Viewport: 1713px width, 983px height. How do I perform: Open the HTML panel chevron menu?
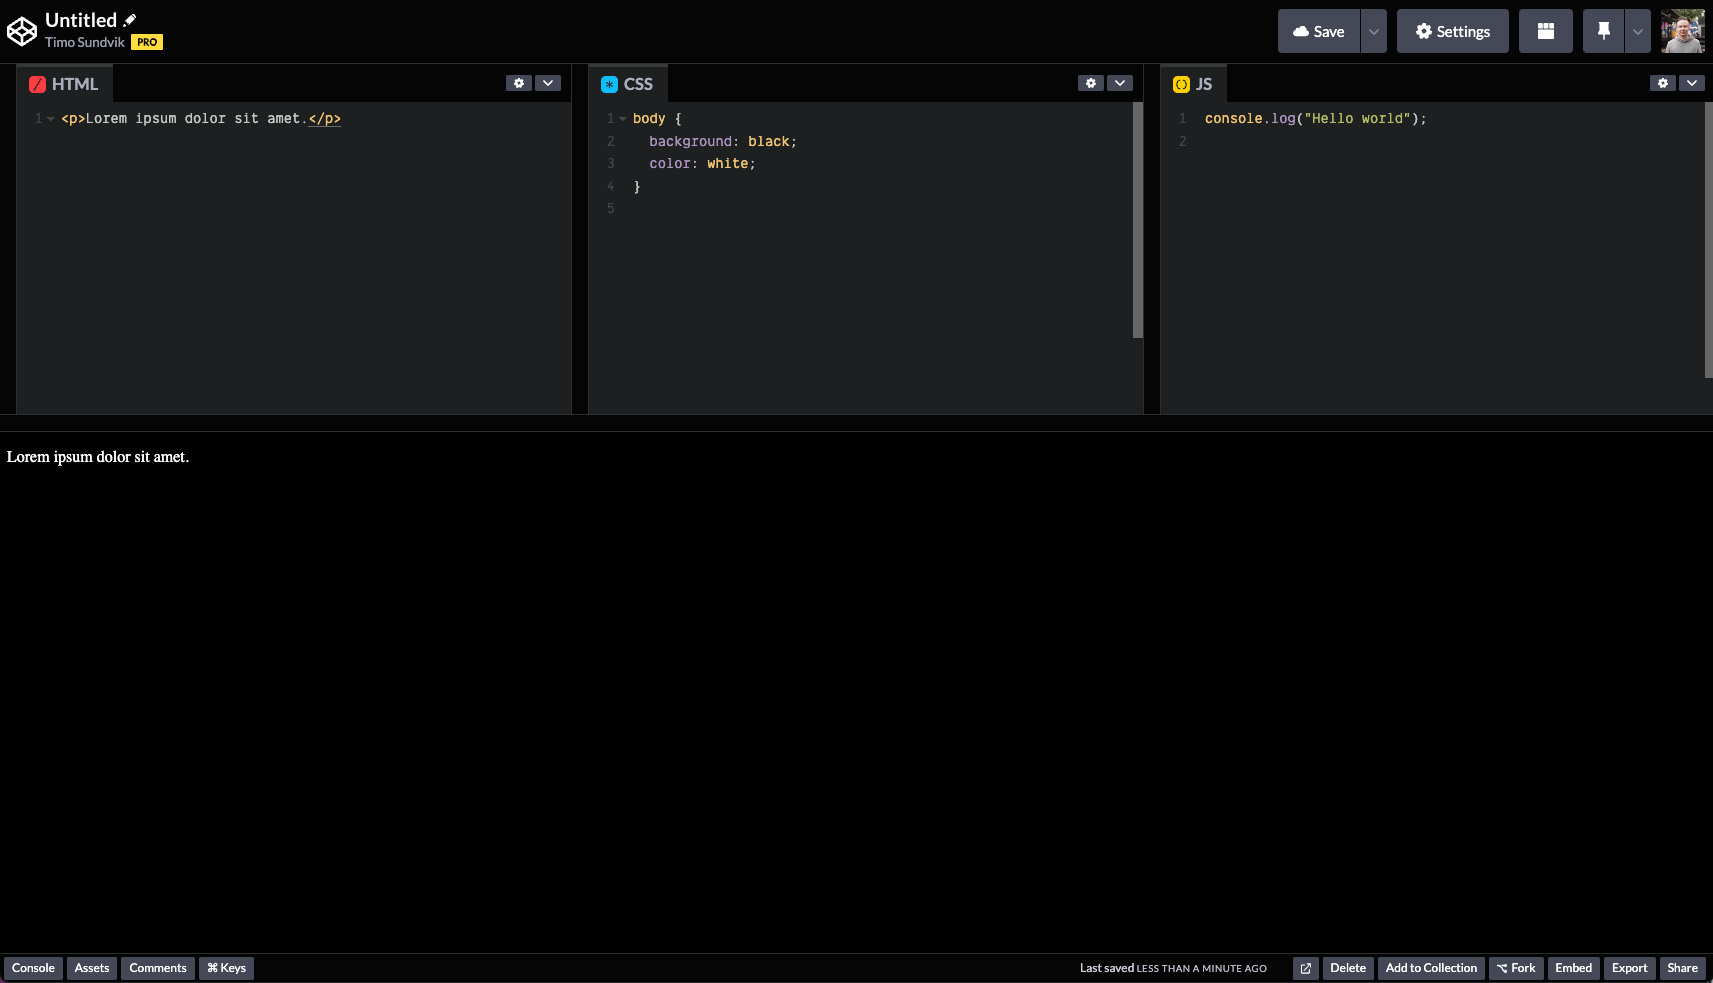click(548, 83)
